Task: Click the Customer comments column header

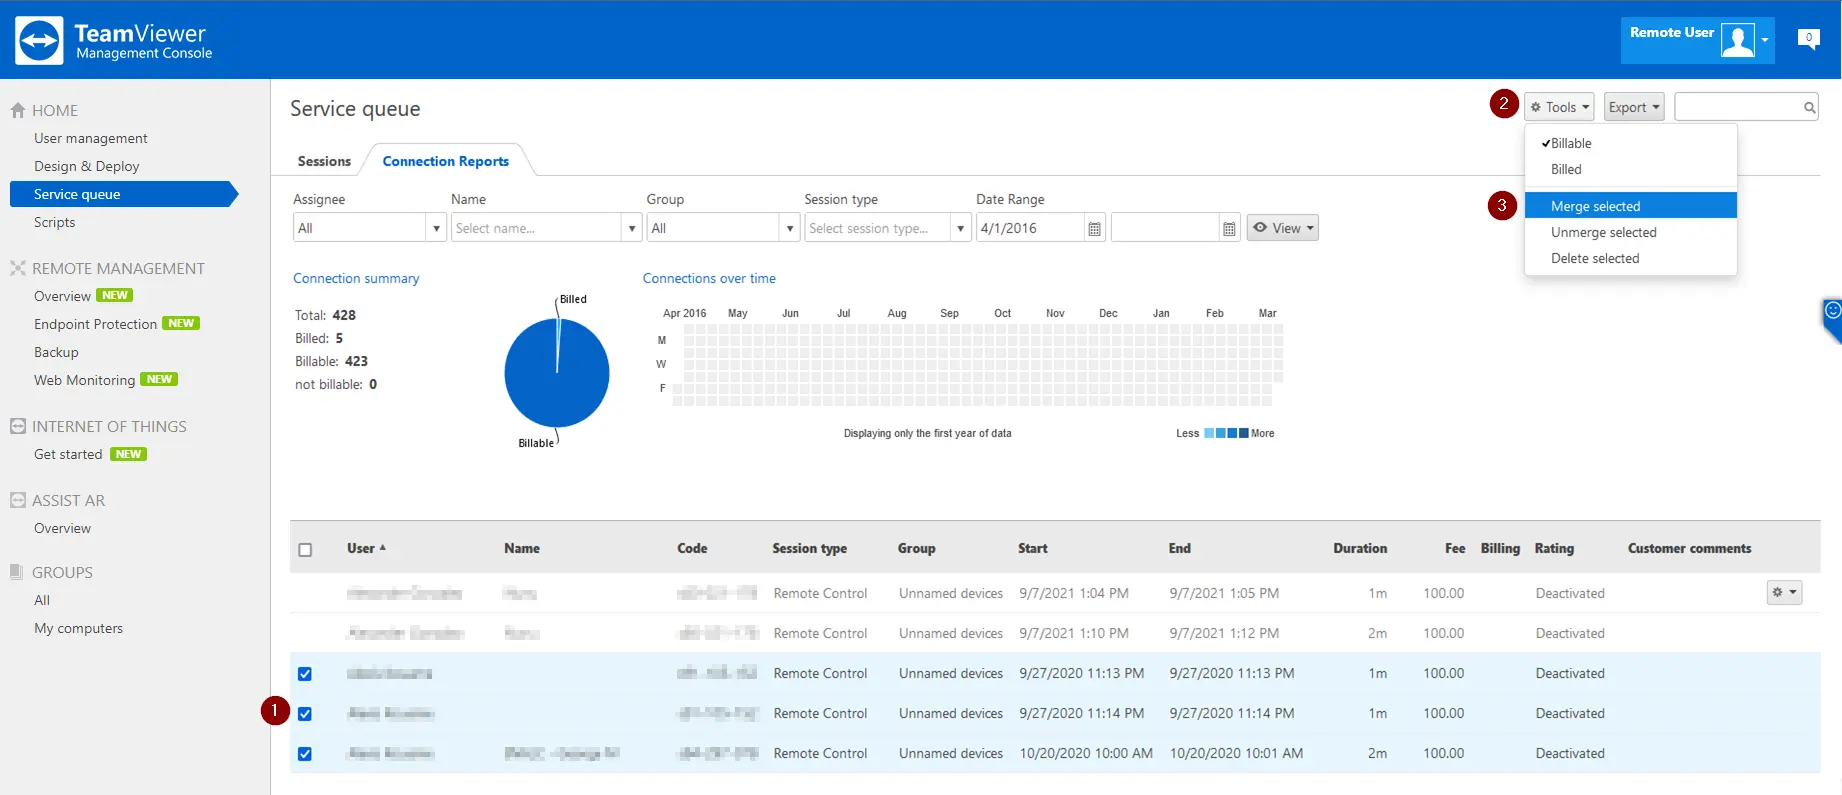Action: (1689, 548)
